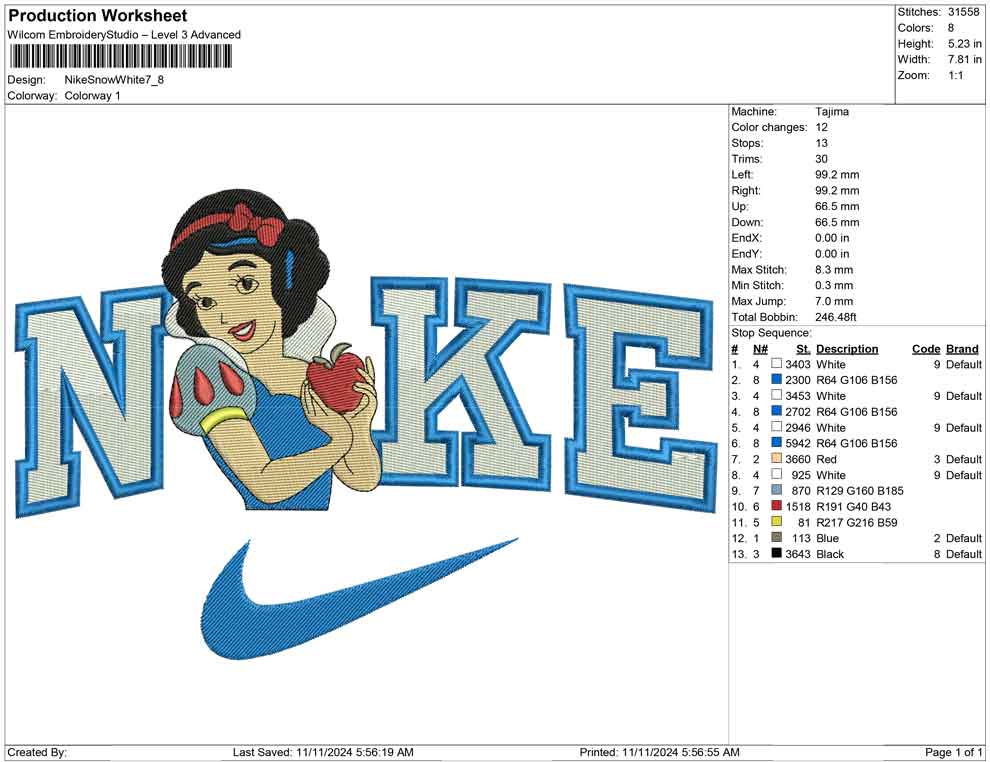Choose the yellow swatch for R217 G216 B59

click(x=777, y=521)
